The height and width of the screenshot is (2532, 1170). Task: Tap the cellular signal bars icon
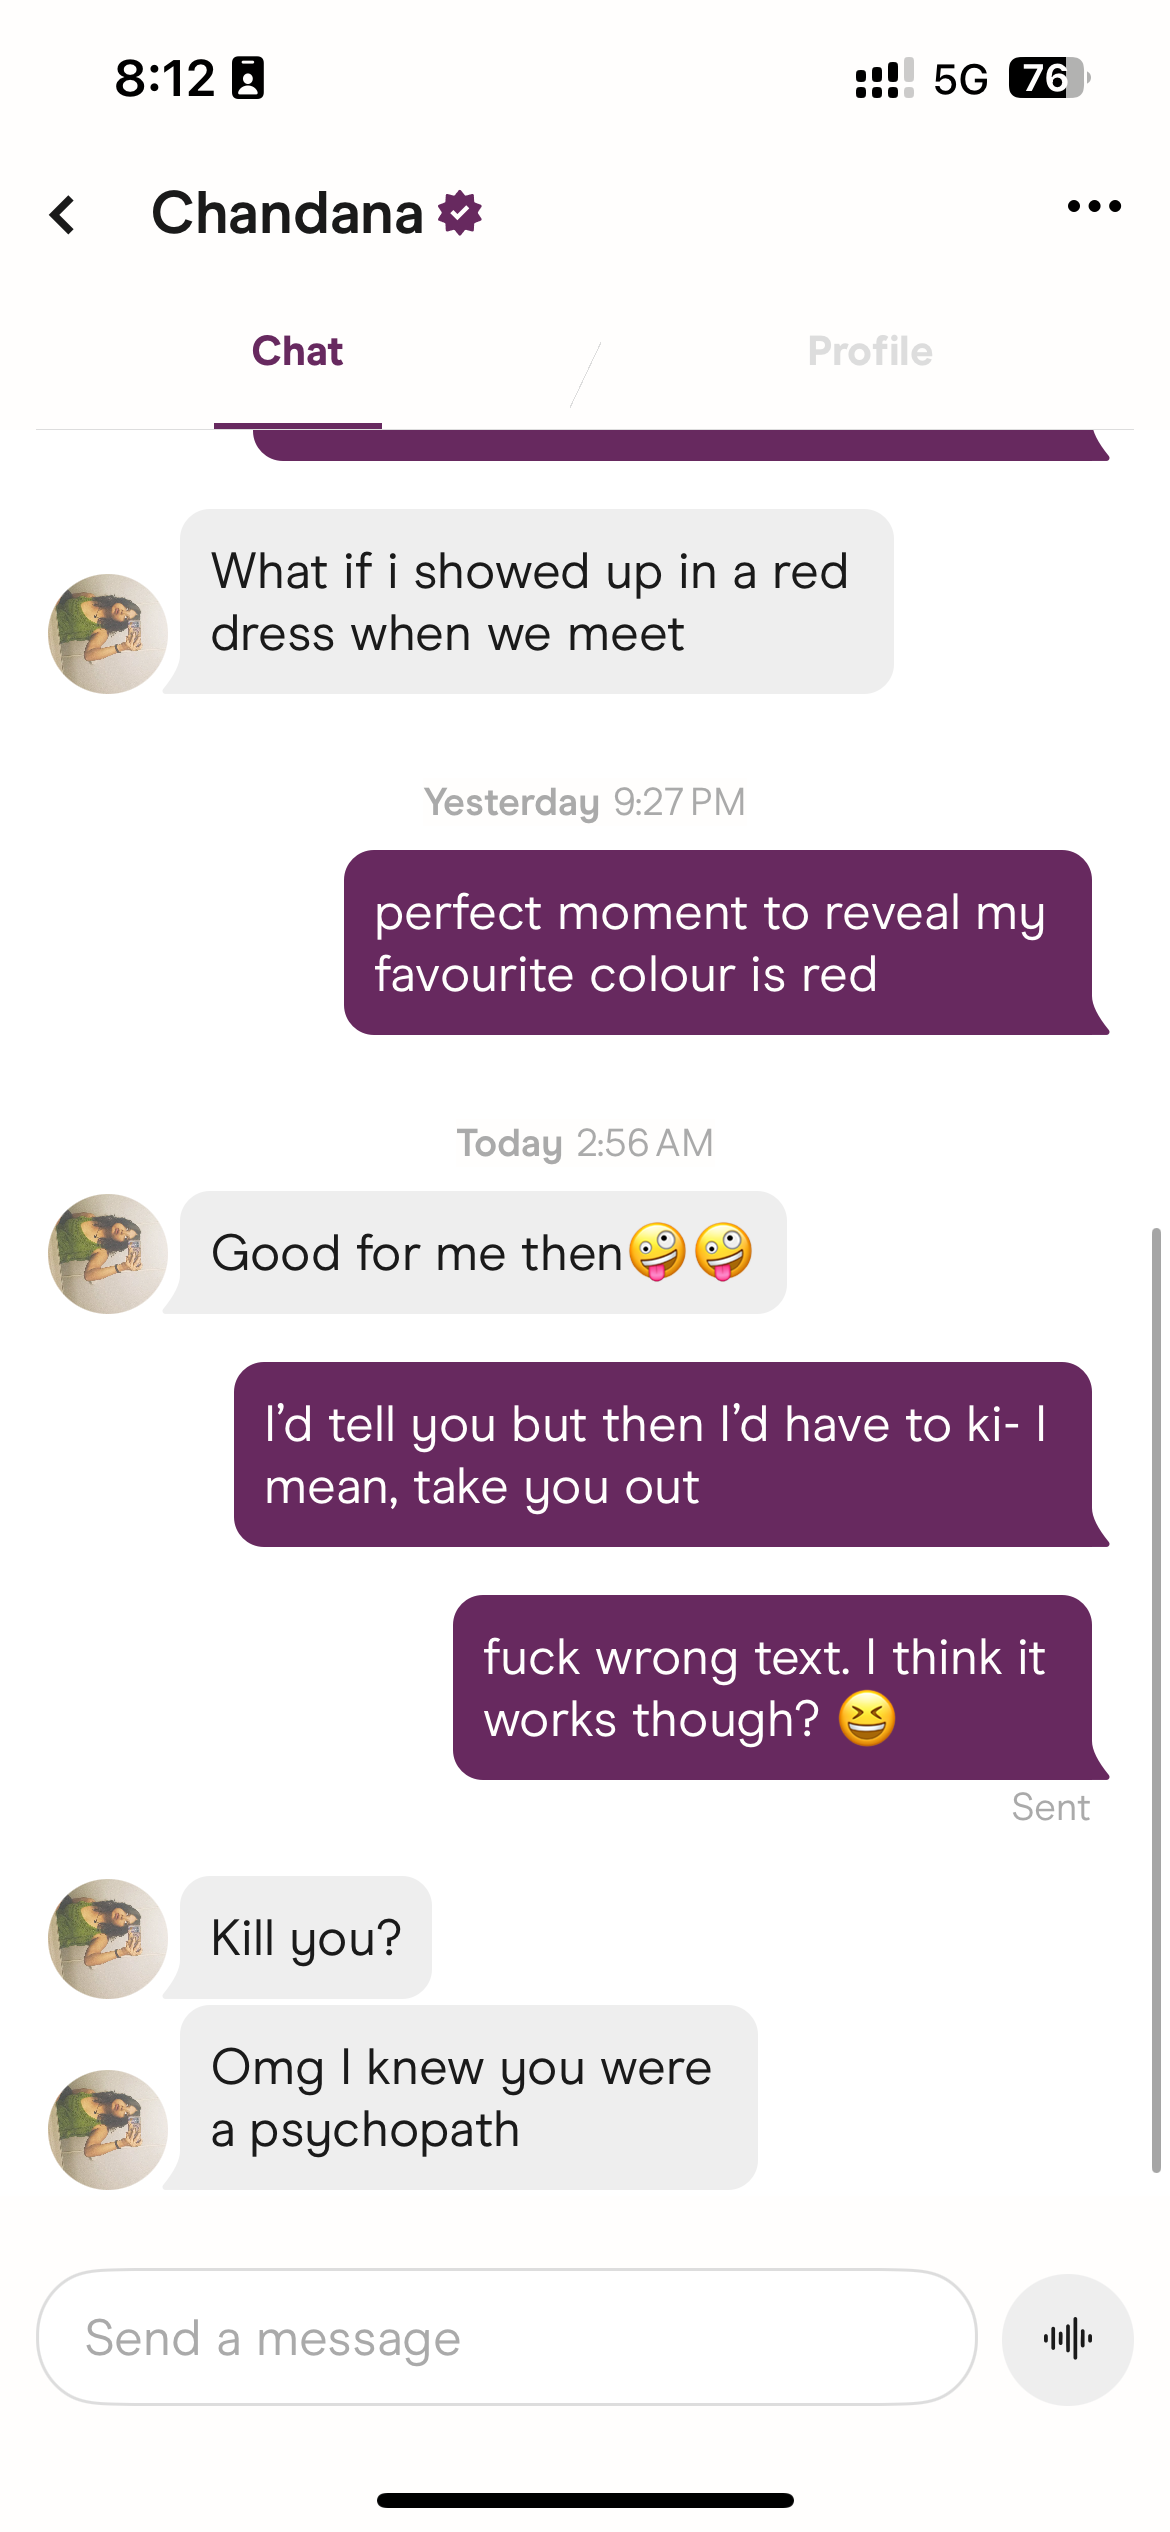pos(884,79)
